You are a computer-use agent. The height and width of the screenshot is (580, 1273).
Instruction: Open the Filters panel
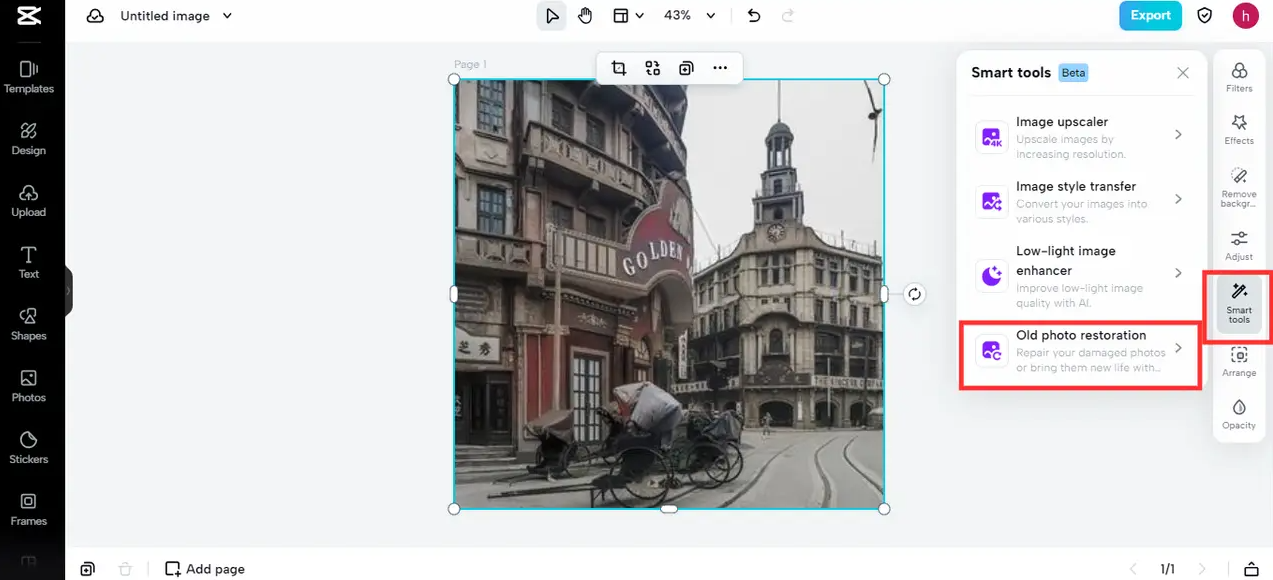click(1239, 78)
